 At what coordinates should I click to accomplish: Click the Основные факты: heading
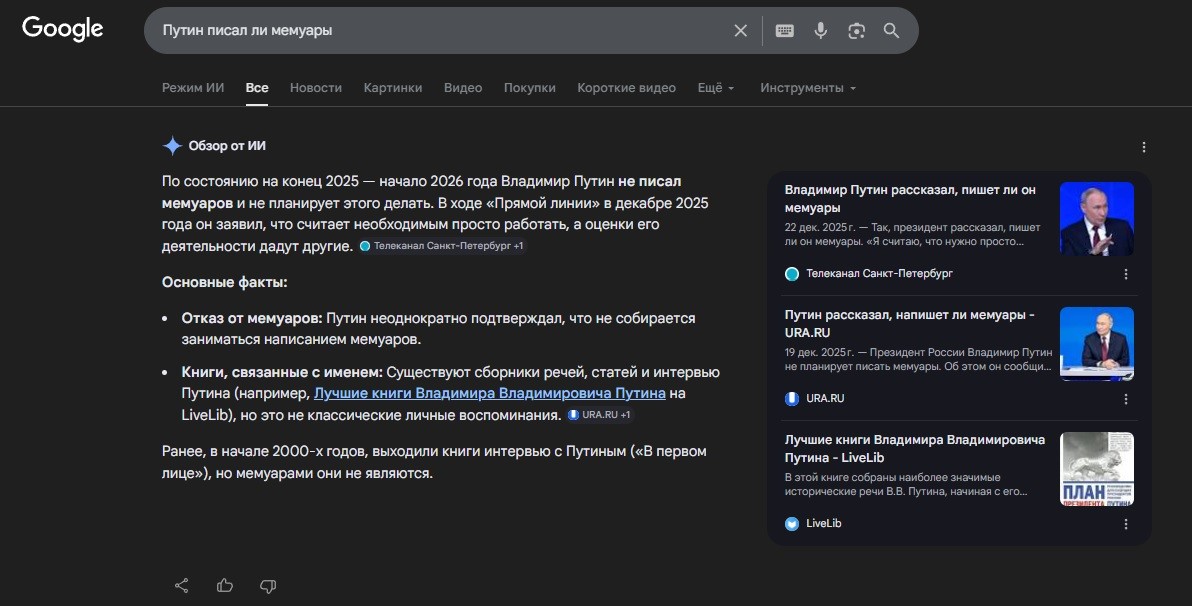coord(224,282)
